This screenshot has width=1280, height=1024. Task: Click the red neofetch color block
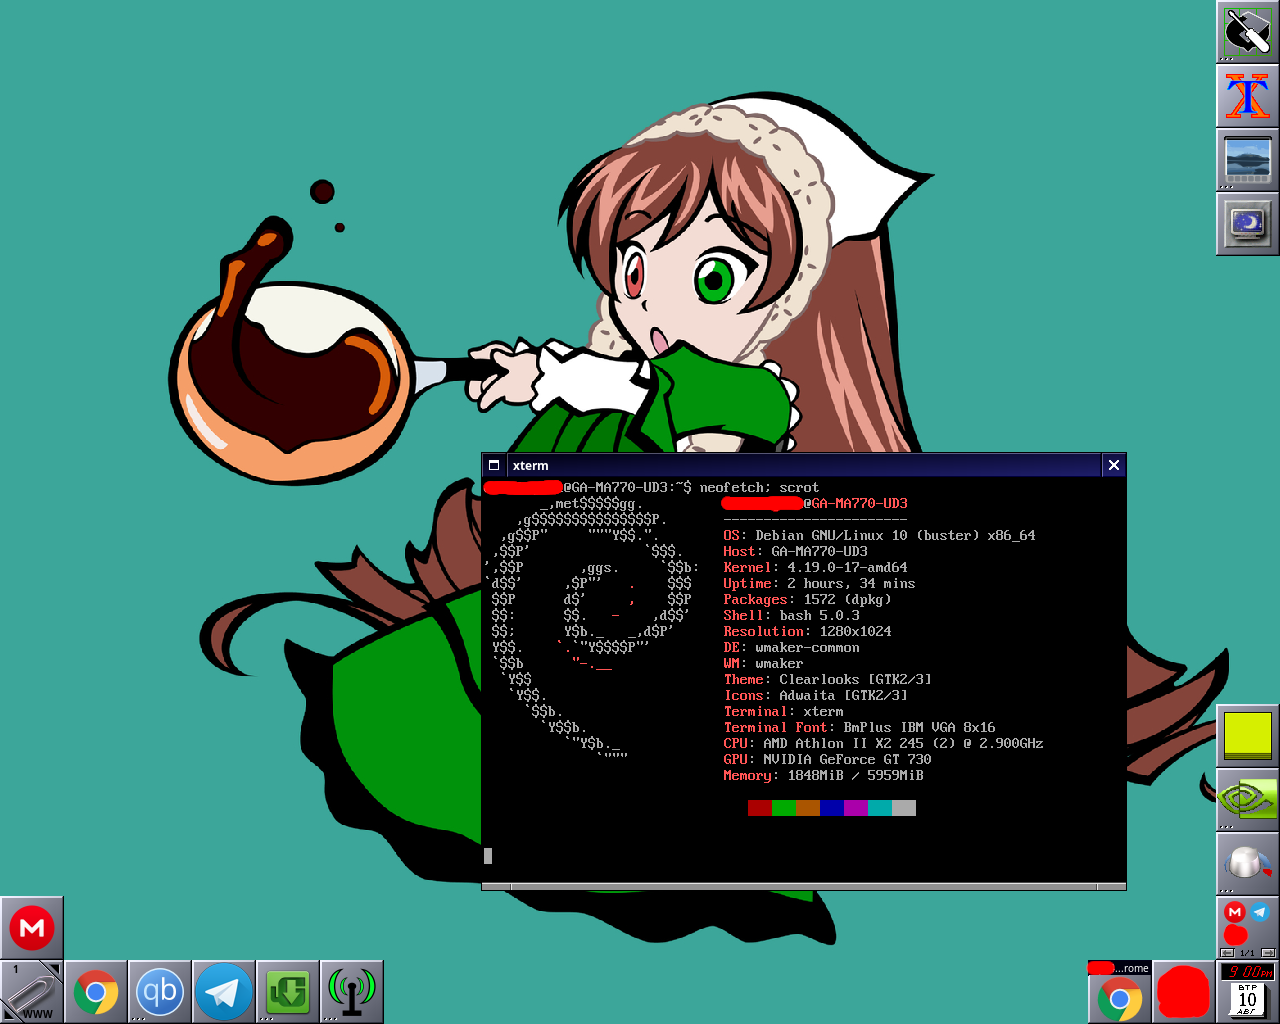759,808
